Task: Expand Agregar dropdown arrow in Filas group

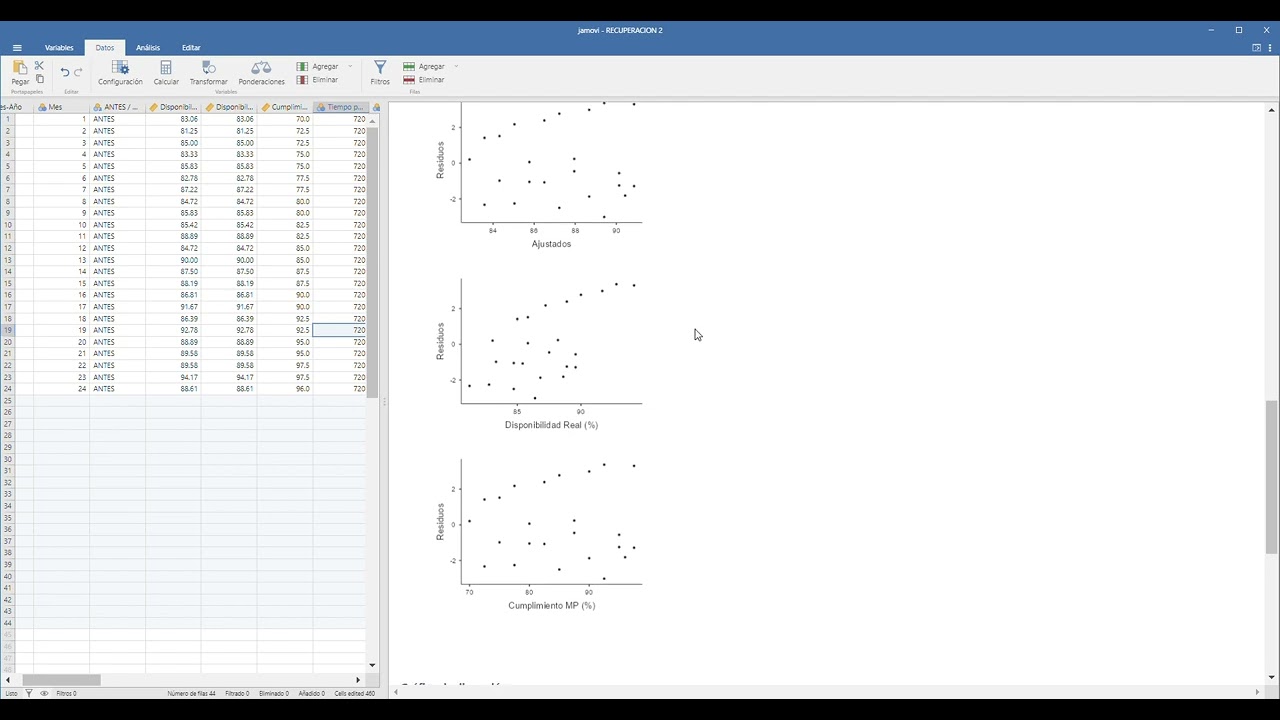Action: coord(456,66)
